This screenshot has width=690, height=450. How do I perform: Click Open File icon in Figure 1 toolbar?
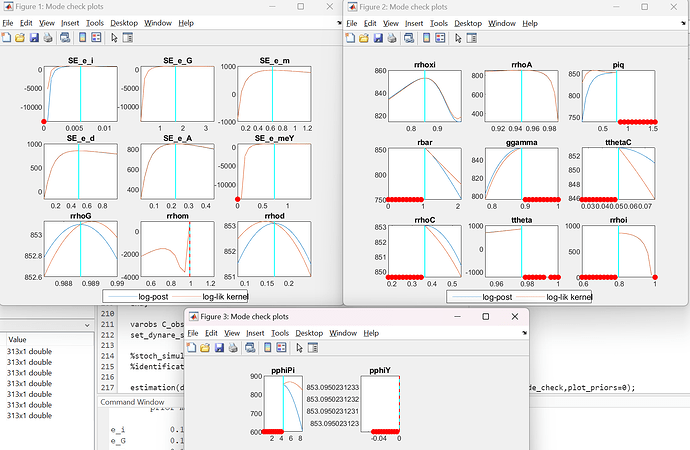[x=20, y=37]
